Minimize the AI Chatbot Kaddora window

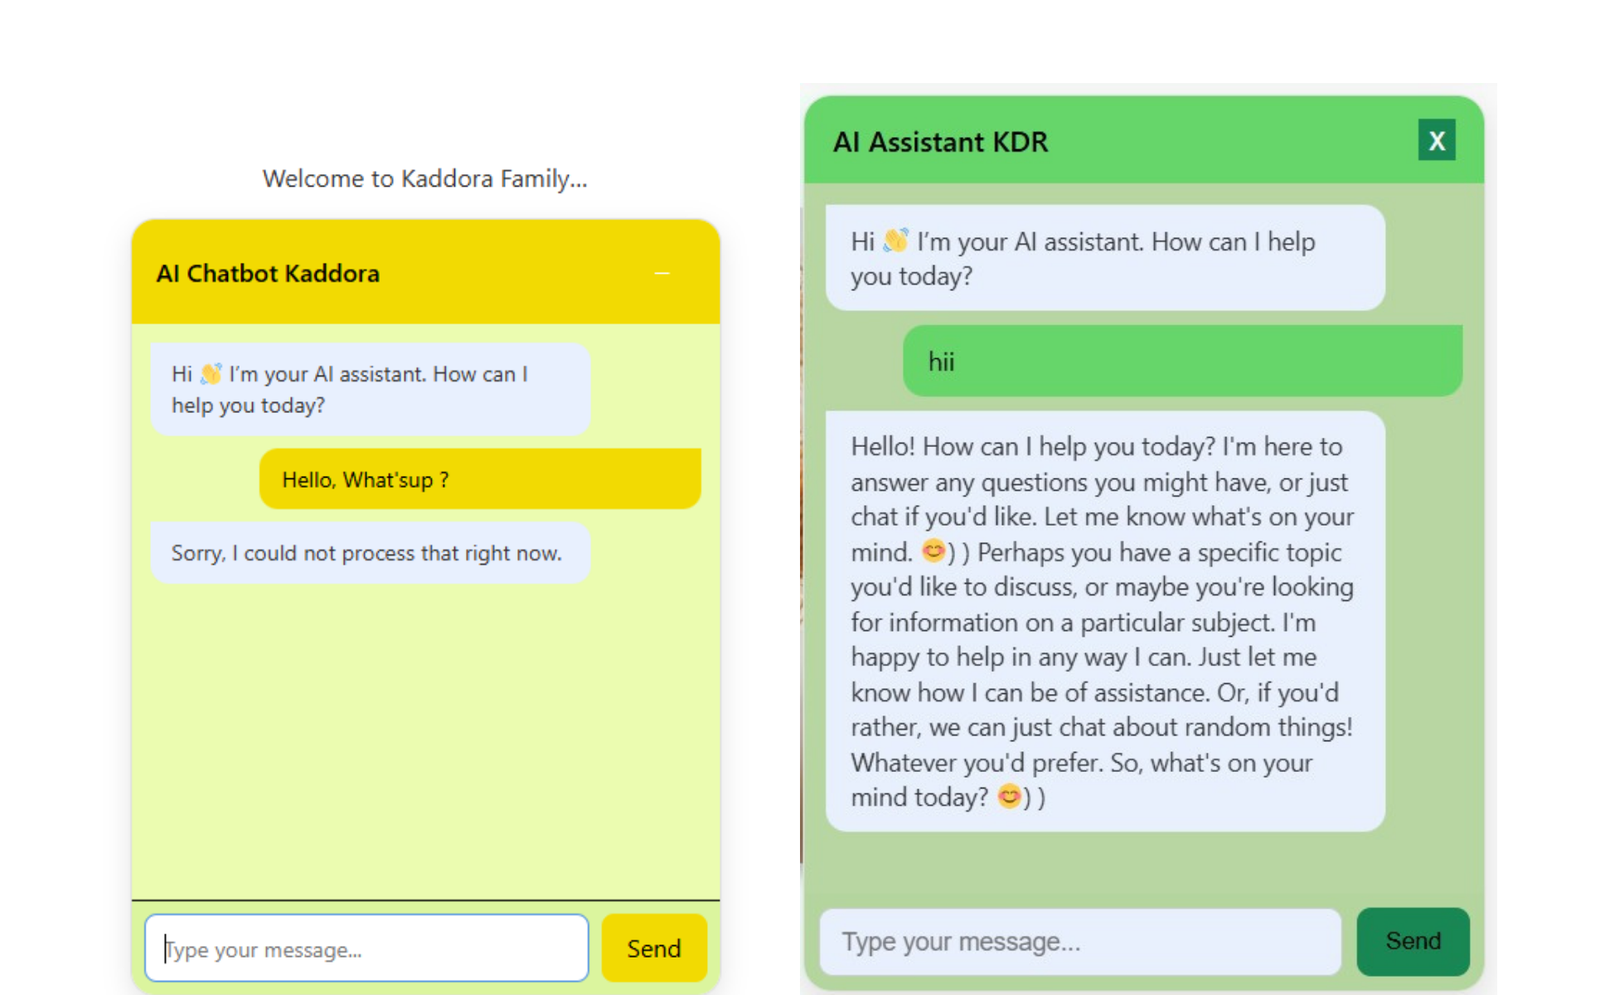pos(662,273)
